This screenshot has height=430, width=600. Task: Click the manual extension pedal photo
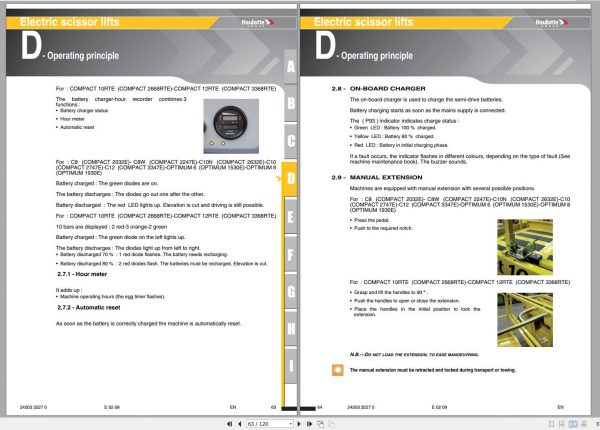pos(525,247)
